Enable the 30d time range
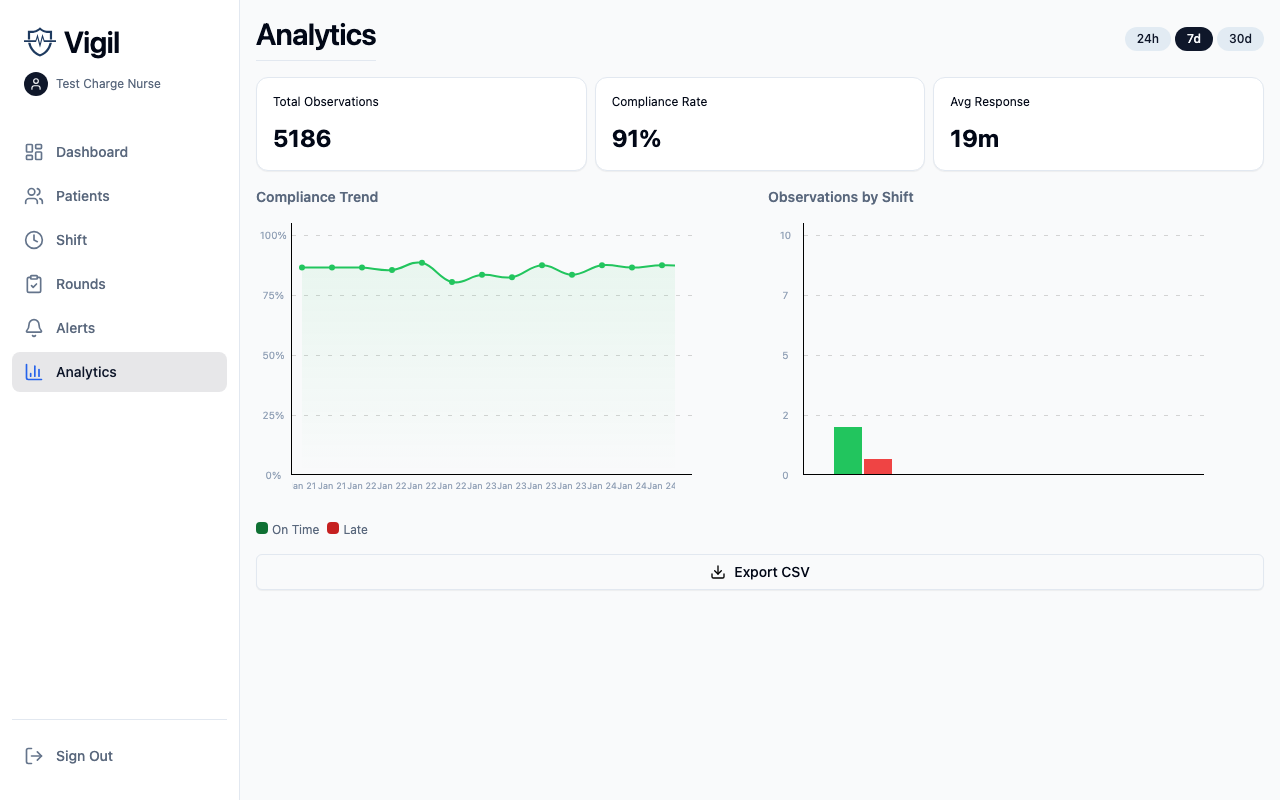The height and width of the screenshot is (800, 1280). 1240,38
